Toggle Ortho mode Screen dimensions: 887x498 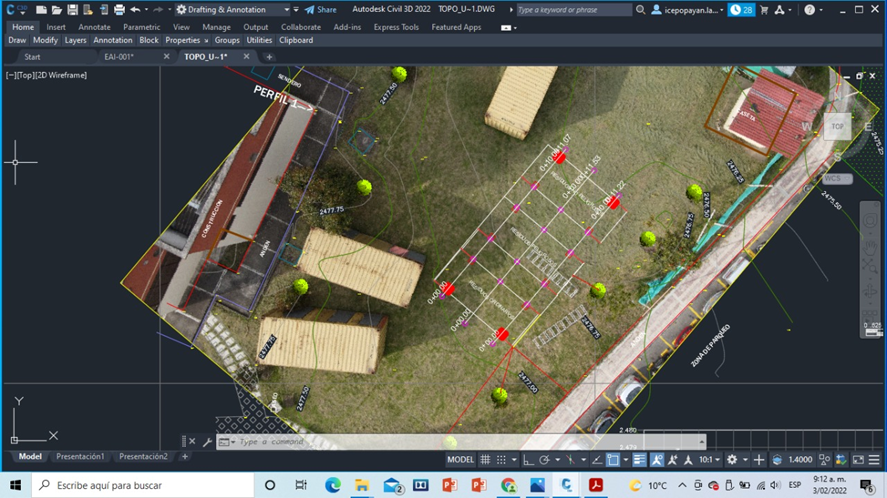pyautogui.click(x=528, y=460)
